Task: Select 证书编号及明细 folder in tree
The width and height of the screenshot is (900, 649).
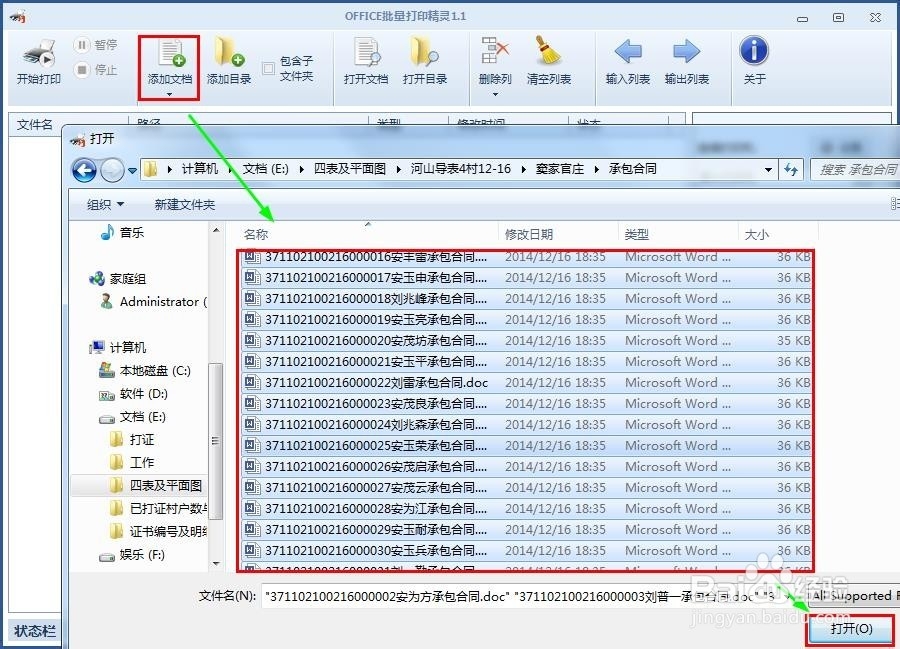Action: pyautogui.click(x=158, y=531)
